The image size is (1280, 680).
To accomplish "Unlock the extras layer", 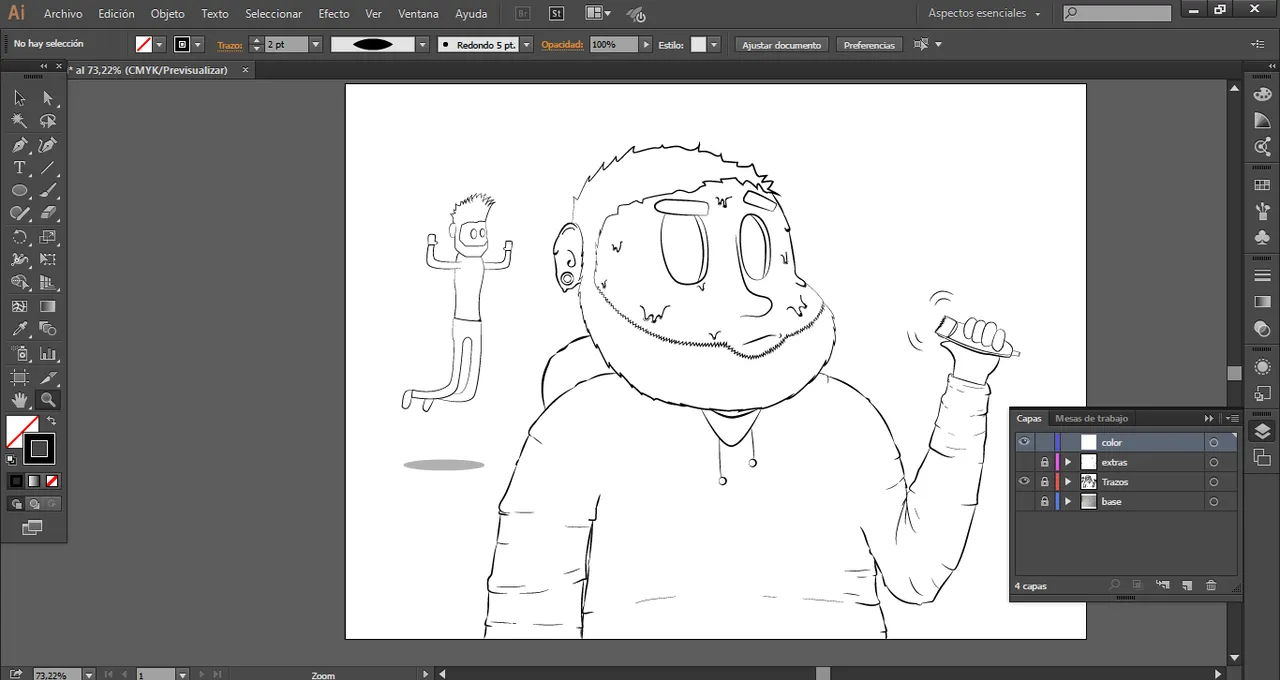I will click(1044, 462).
